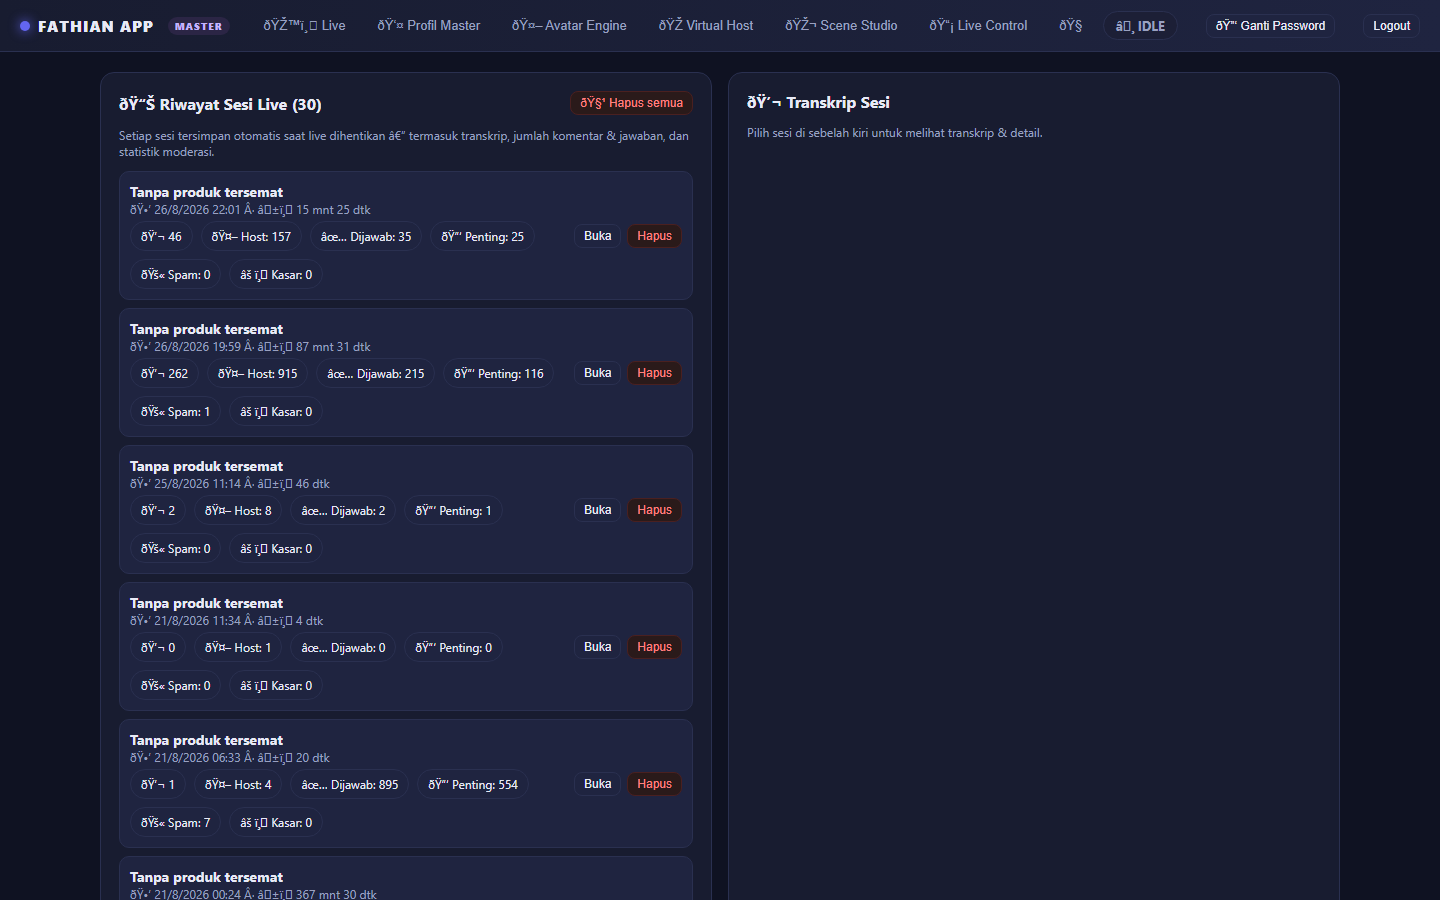Open the session dated 21/8/2026 11:34

(x=597, y=647)
